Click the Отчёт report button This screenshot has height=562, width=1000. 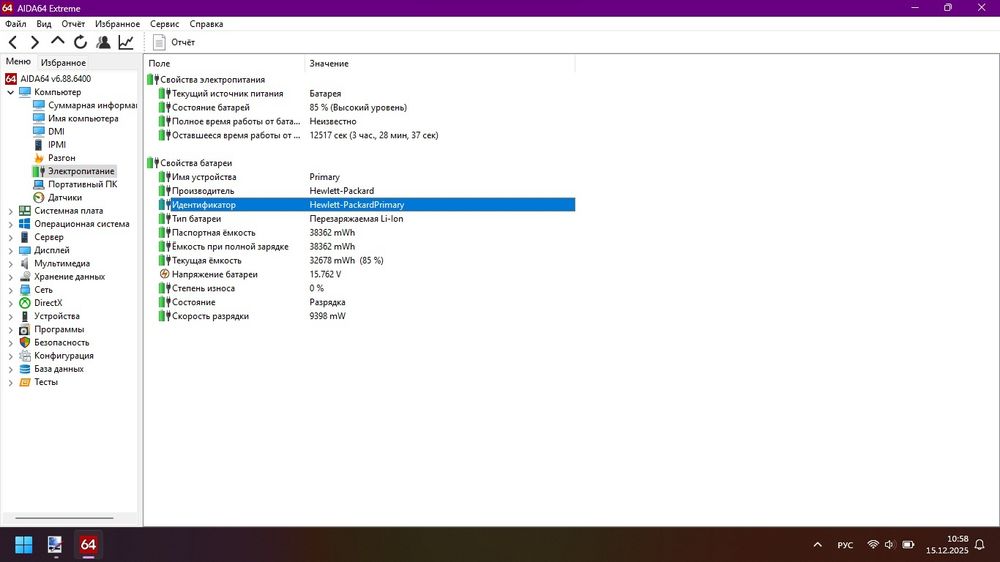(174, 42)
